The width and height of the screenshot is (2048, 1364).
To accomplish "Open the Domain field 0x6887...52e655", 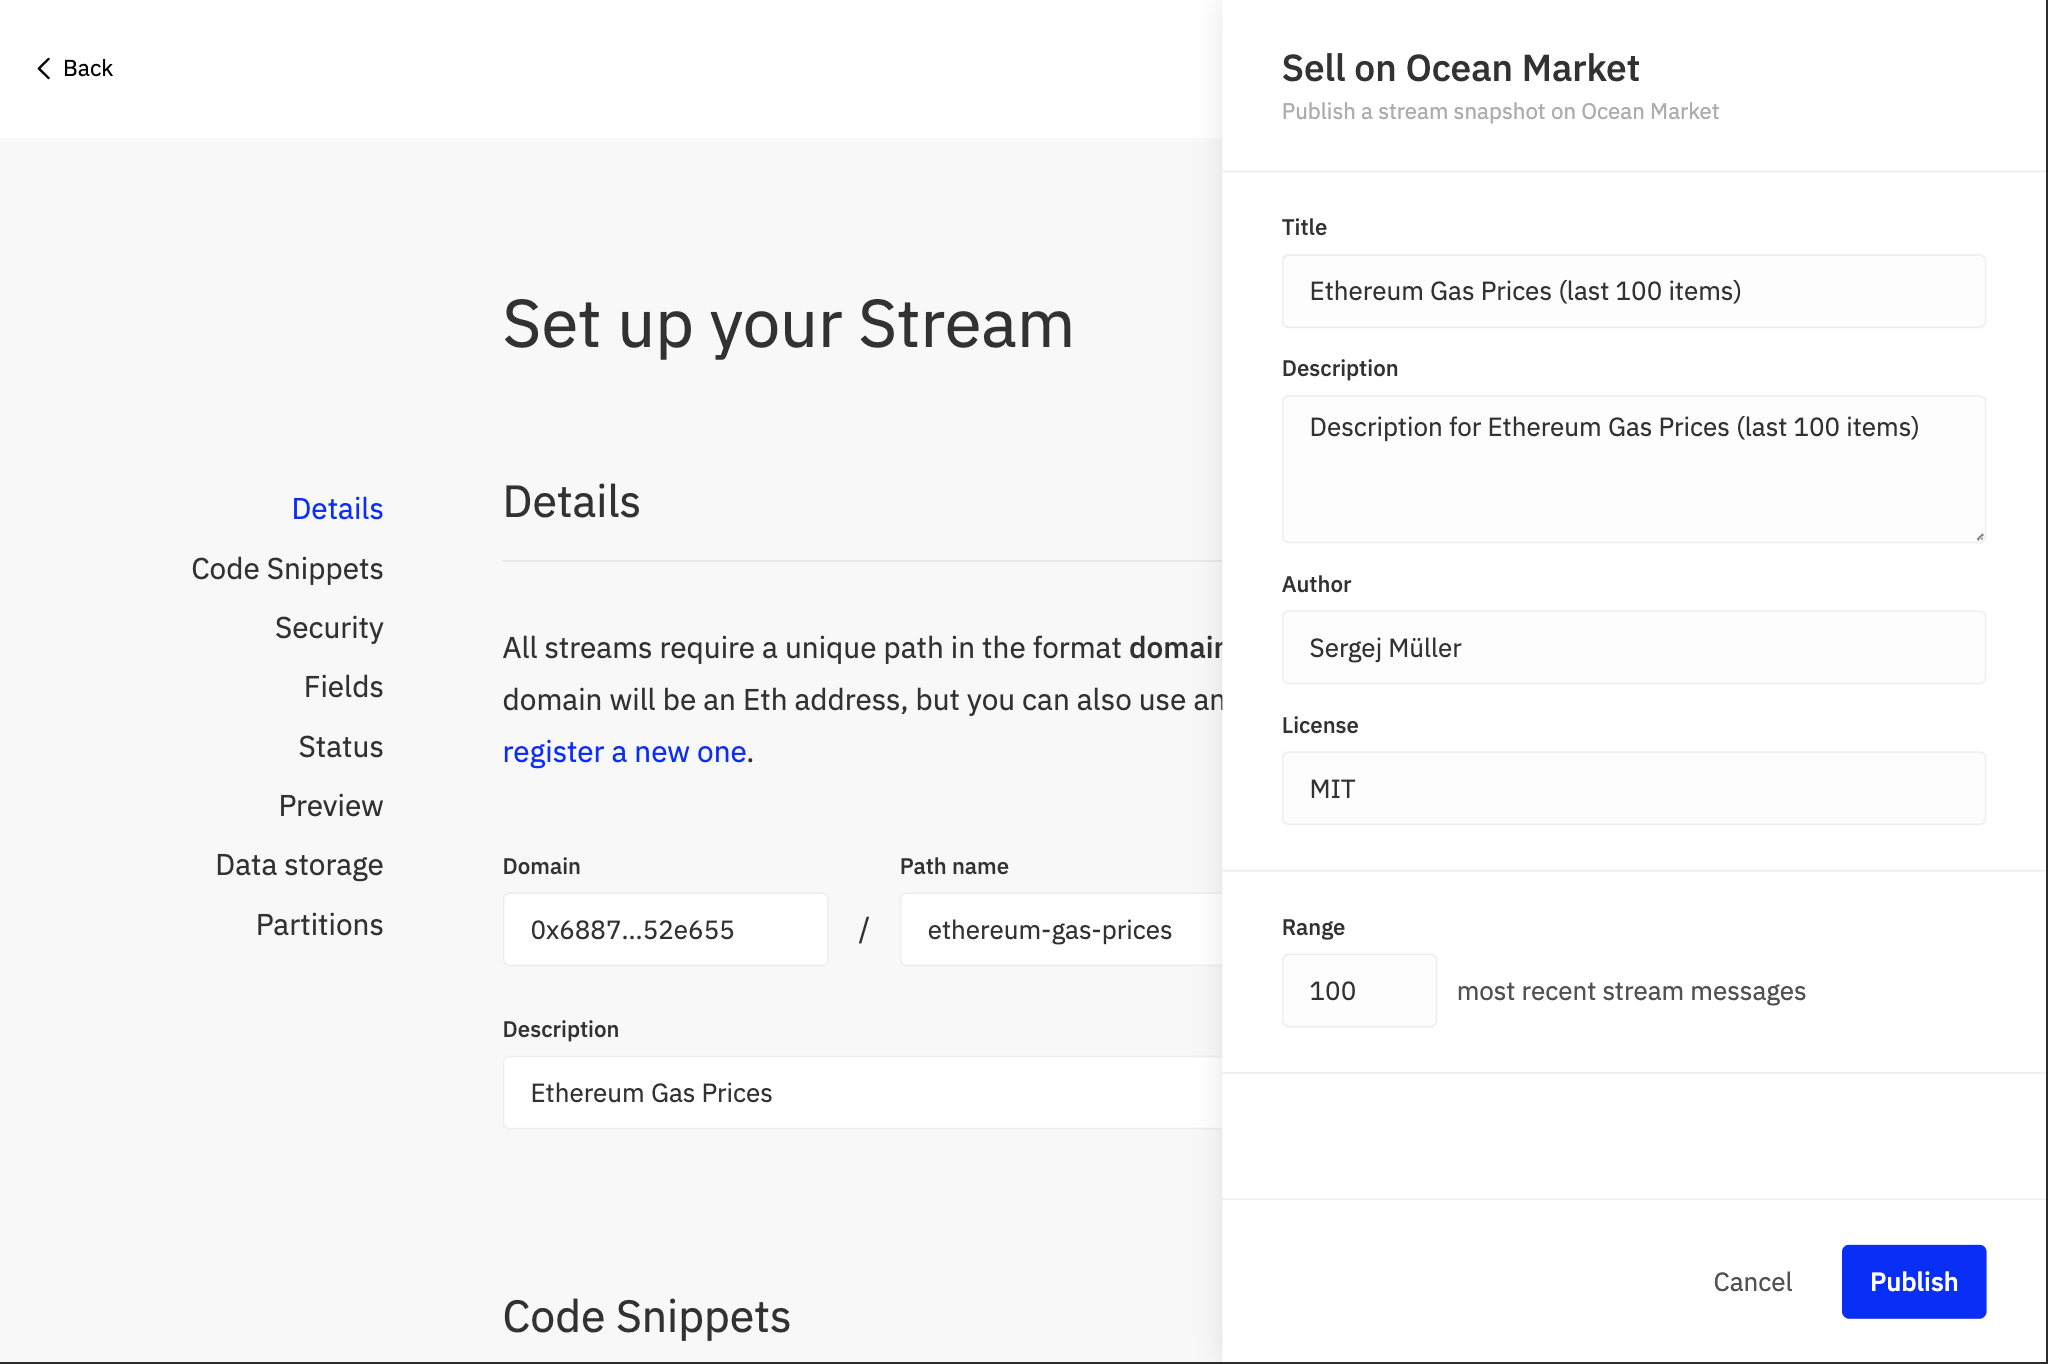I will (x=665, y=930).
